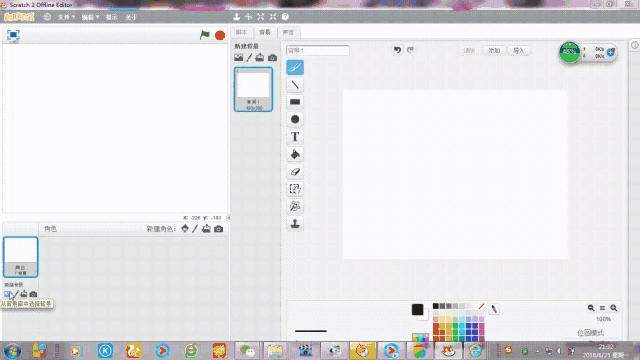Open the 提示 Tips menu
The height and width of the screenshot is (360, 640).
tap(111, 17)
